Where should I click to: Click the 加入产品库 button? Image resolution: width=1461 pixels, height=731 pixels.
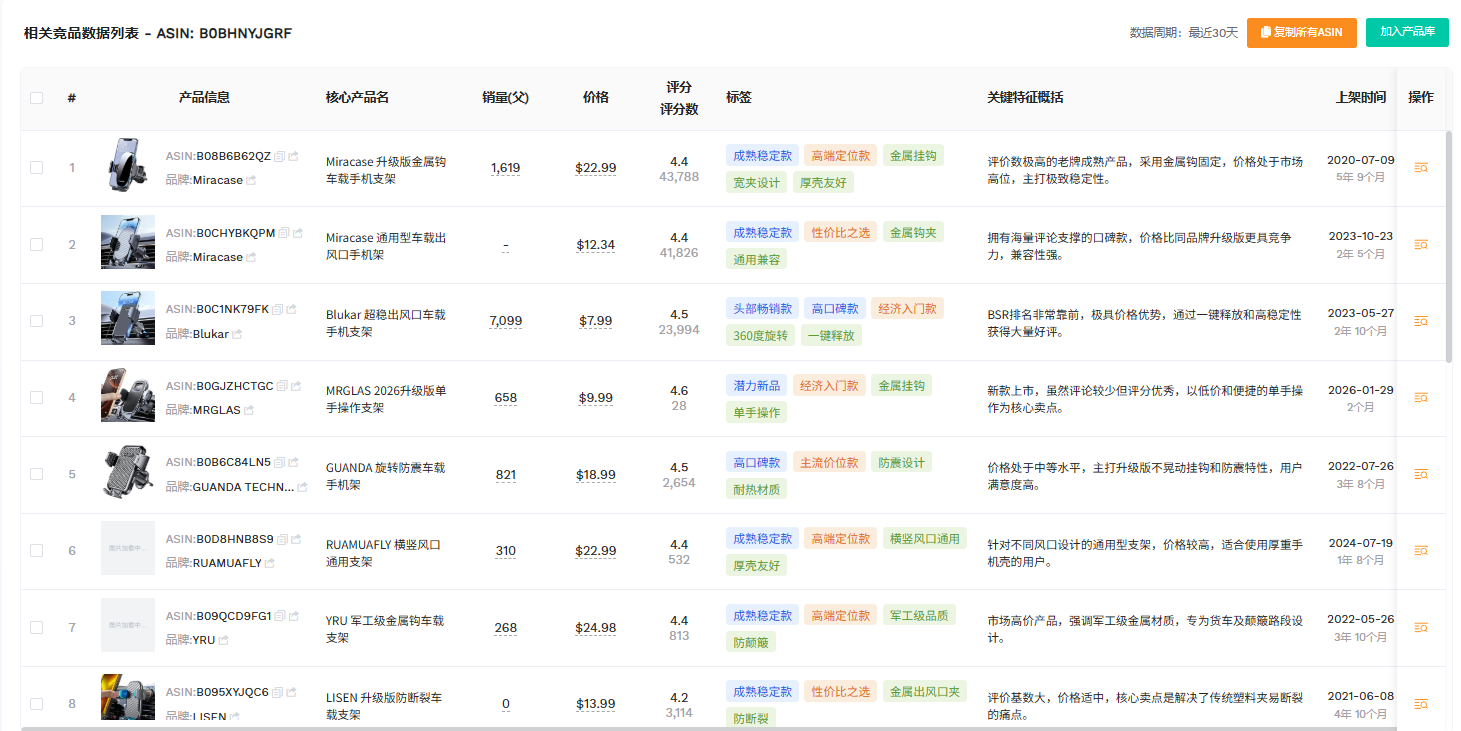1407,32
